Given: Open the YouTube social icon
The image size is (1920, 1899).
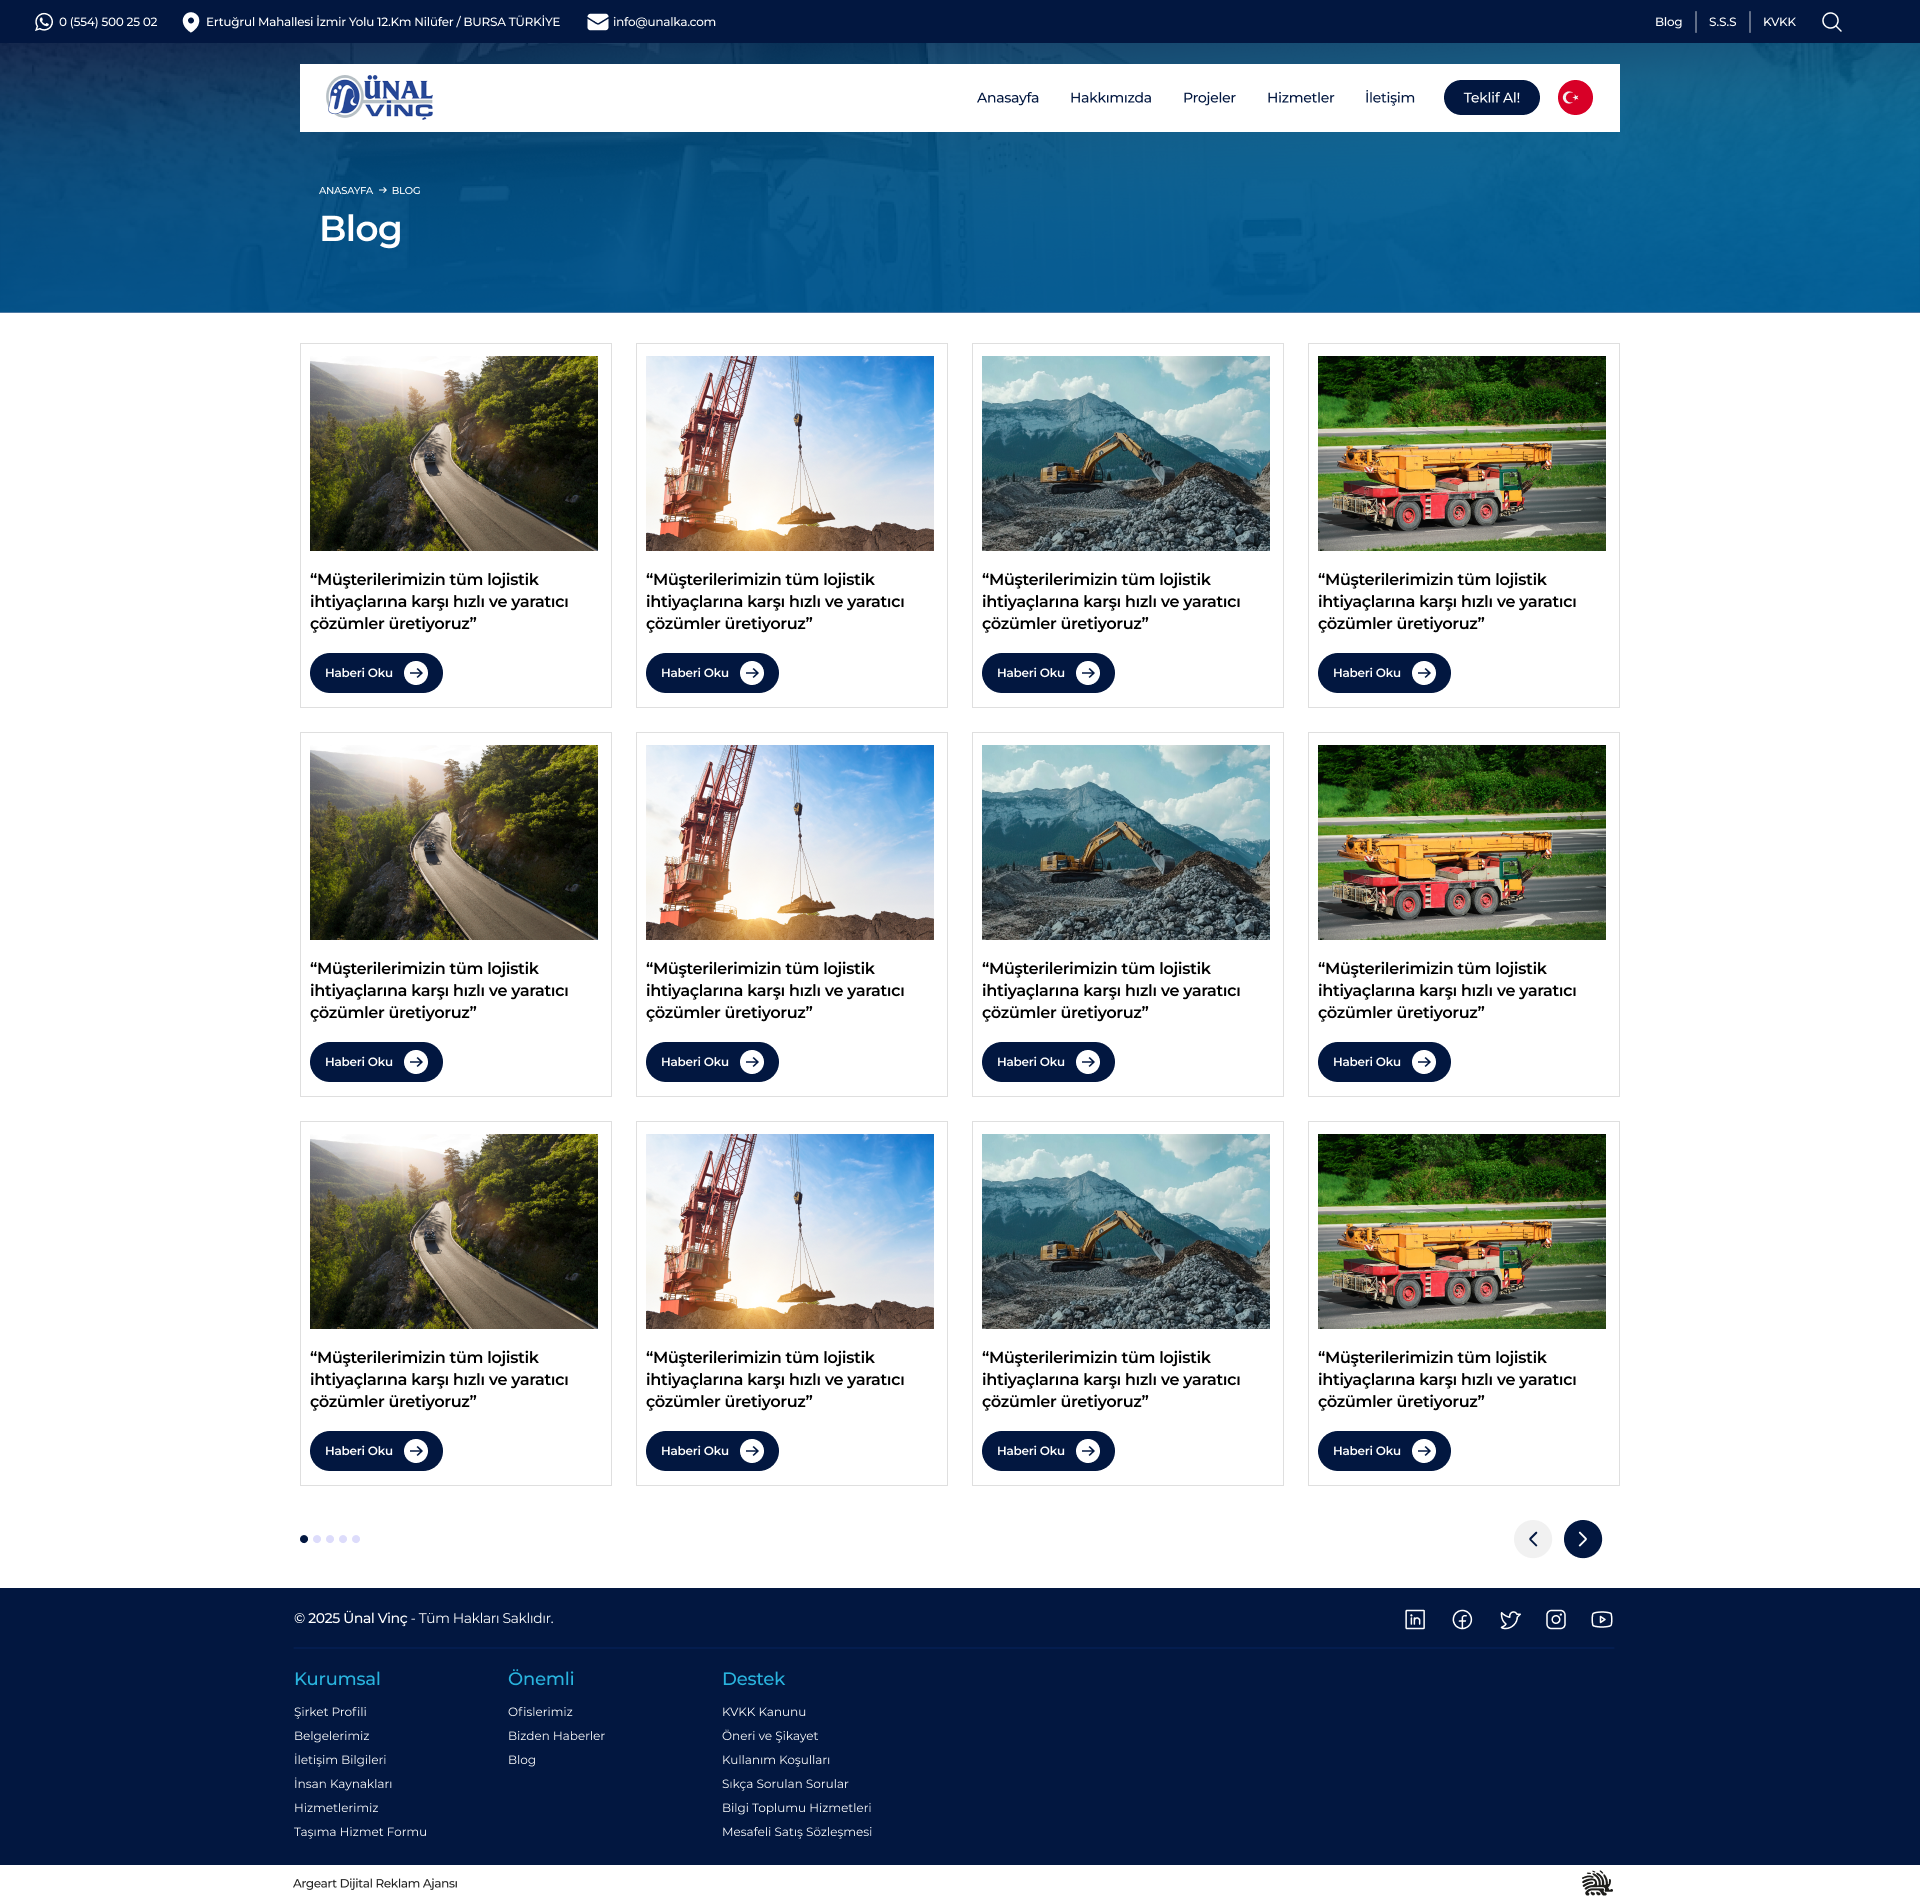Looking at the screenshot, I should [x=1601, y=1619].
